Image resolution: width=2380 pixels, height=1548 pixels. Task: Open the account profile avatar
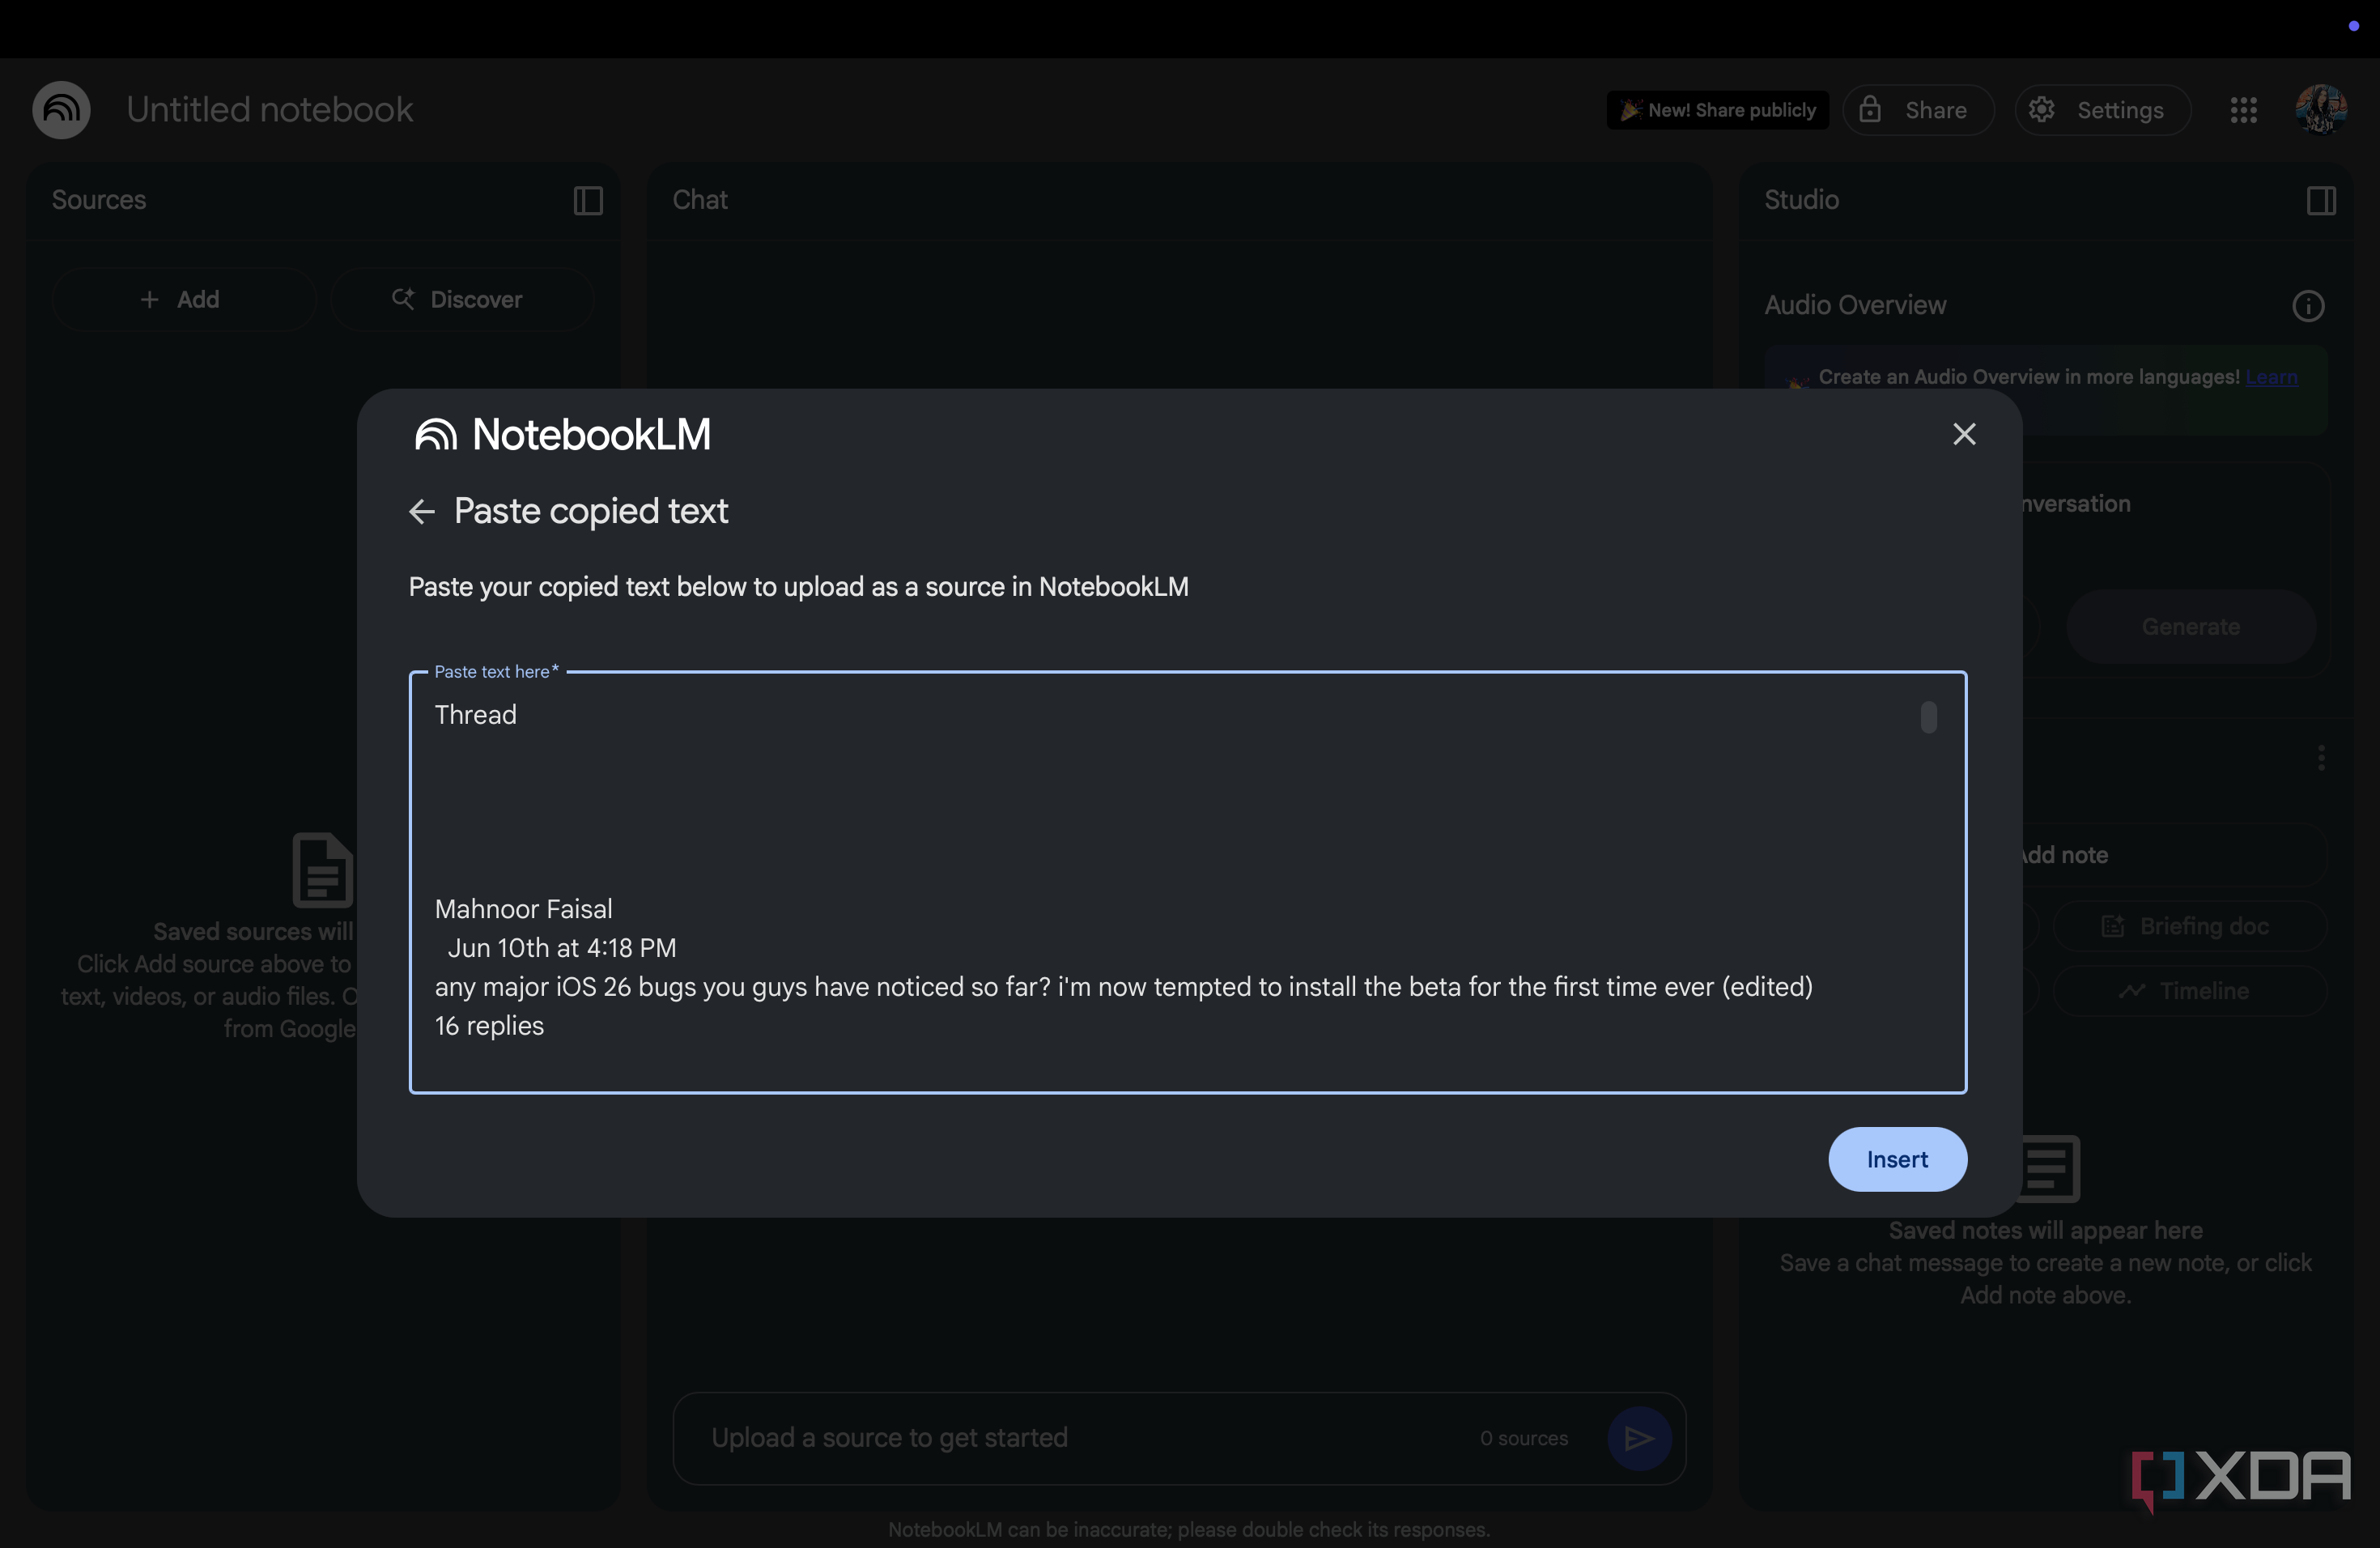(x=2320, y=109)
